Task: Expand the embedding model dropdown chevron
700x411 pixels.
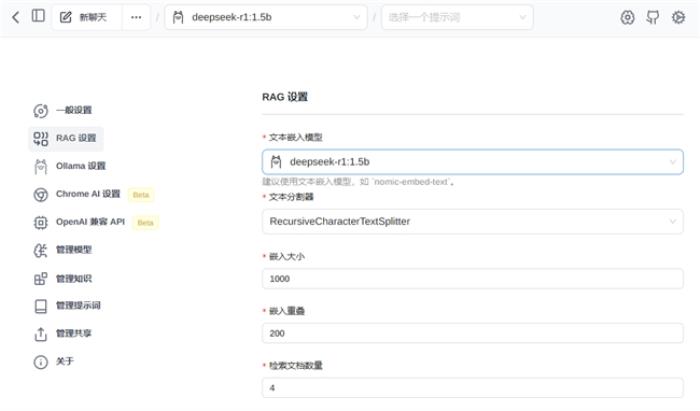Action: [x=672, y=162]
